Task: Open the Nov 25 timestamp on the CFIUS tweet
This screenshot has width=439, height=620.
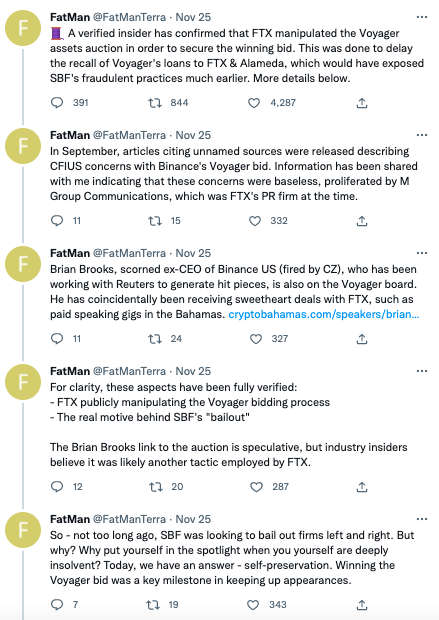Action: point(193,135)
